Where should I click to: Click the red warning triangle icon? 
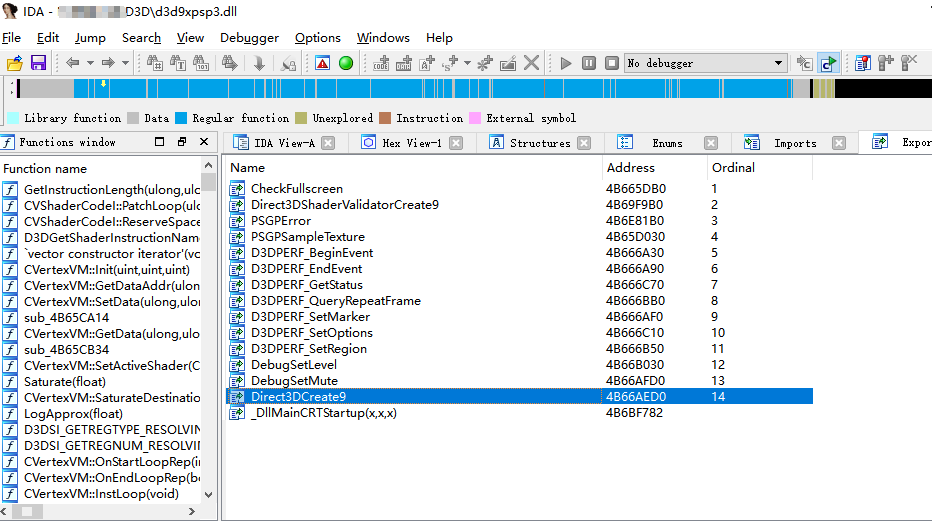[322, 63]
